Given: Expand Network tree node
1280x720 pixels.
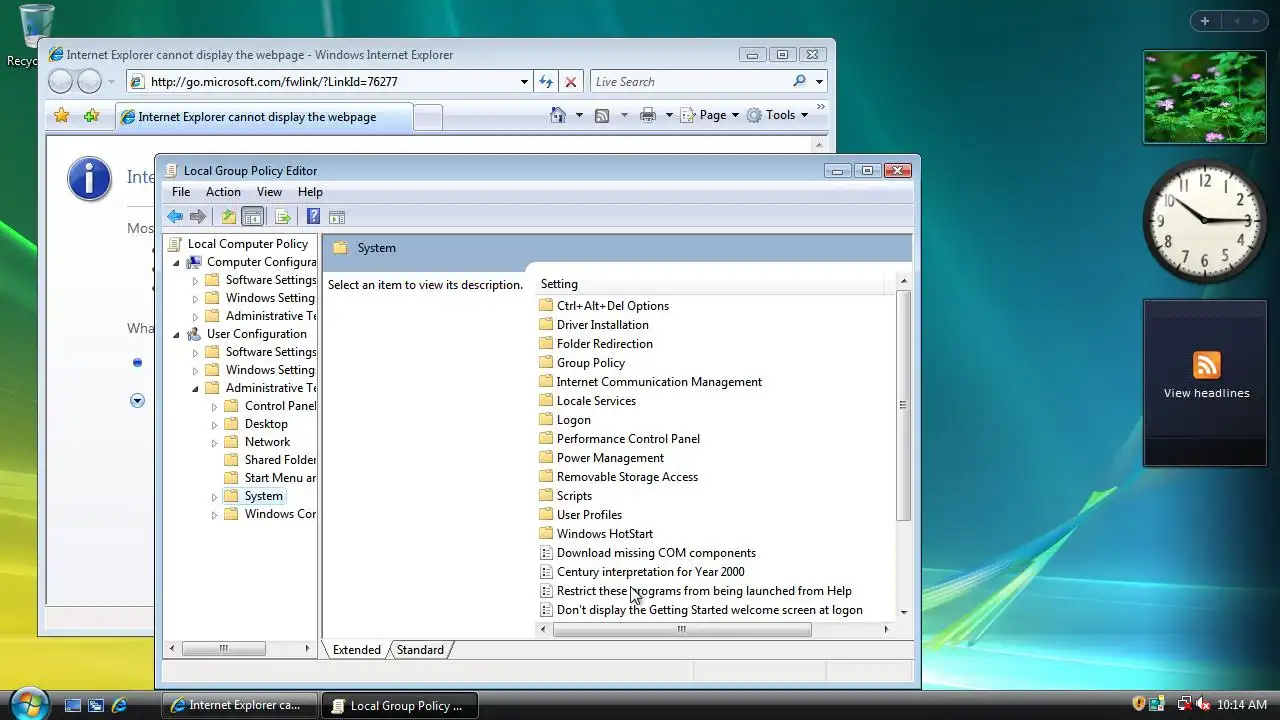Looking at the screenshot, I should coord(214,443).
